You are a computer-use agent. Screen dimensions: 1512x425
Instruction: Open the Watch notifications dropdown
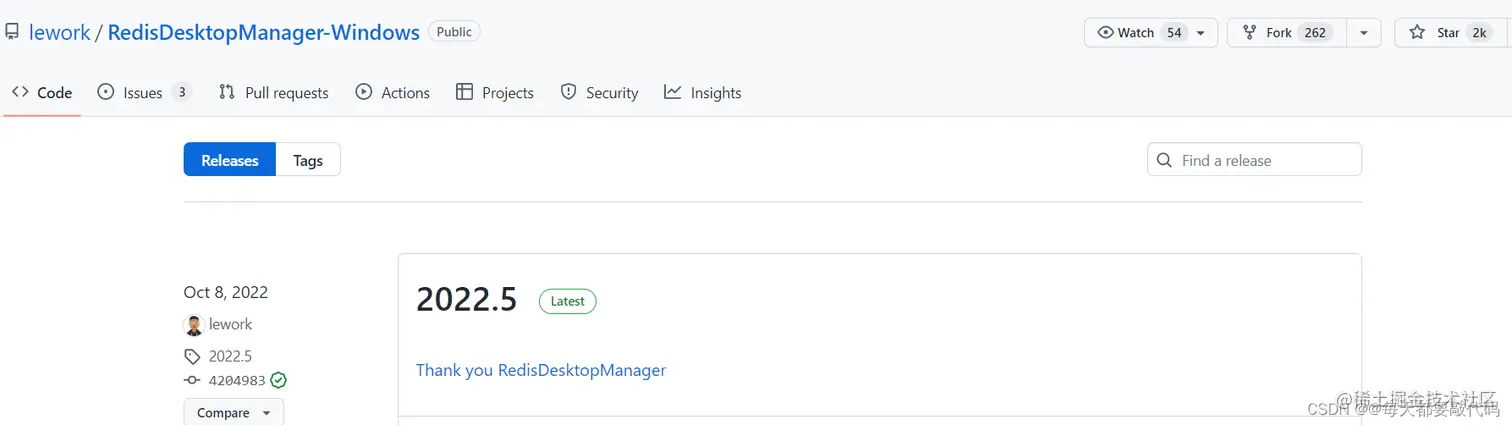click(x=1151, y=32)
